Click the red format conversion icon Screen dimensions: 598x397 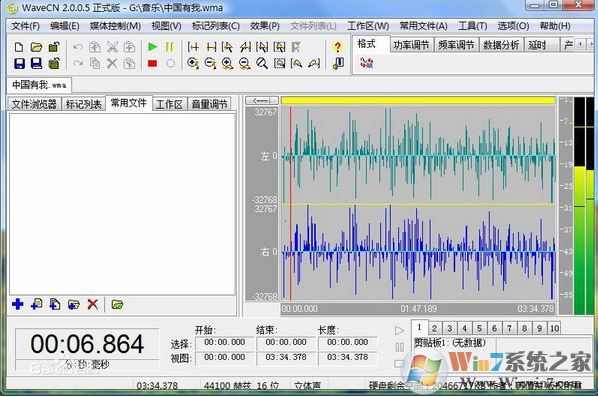tap(367, 63)
